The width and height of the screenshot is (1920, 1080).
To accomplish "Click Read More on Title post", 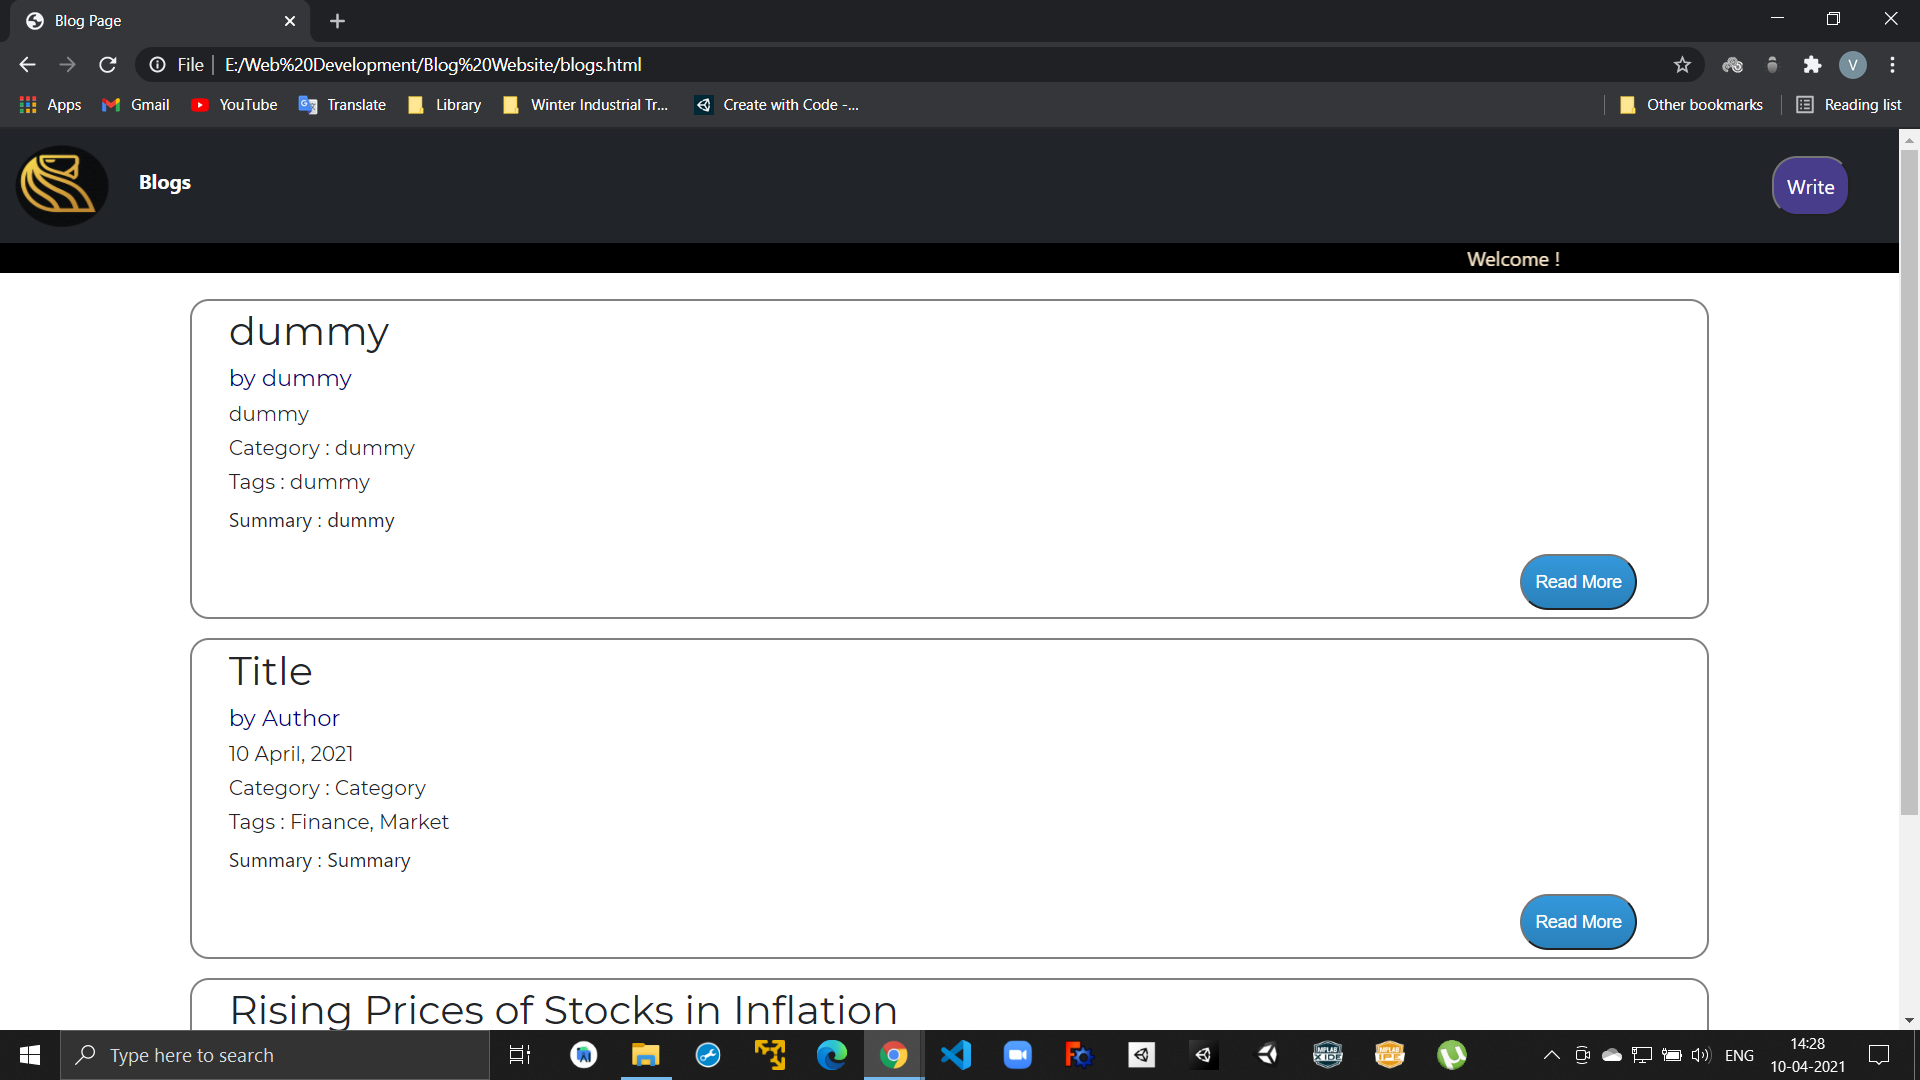I will coord(1578,922).
